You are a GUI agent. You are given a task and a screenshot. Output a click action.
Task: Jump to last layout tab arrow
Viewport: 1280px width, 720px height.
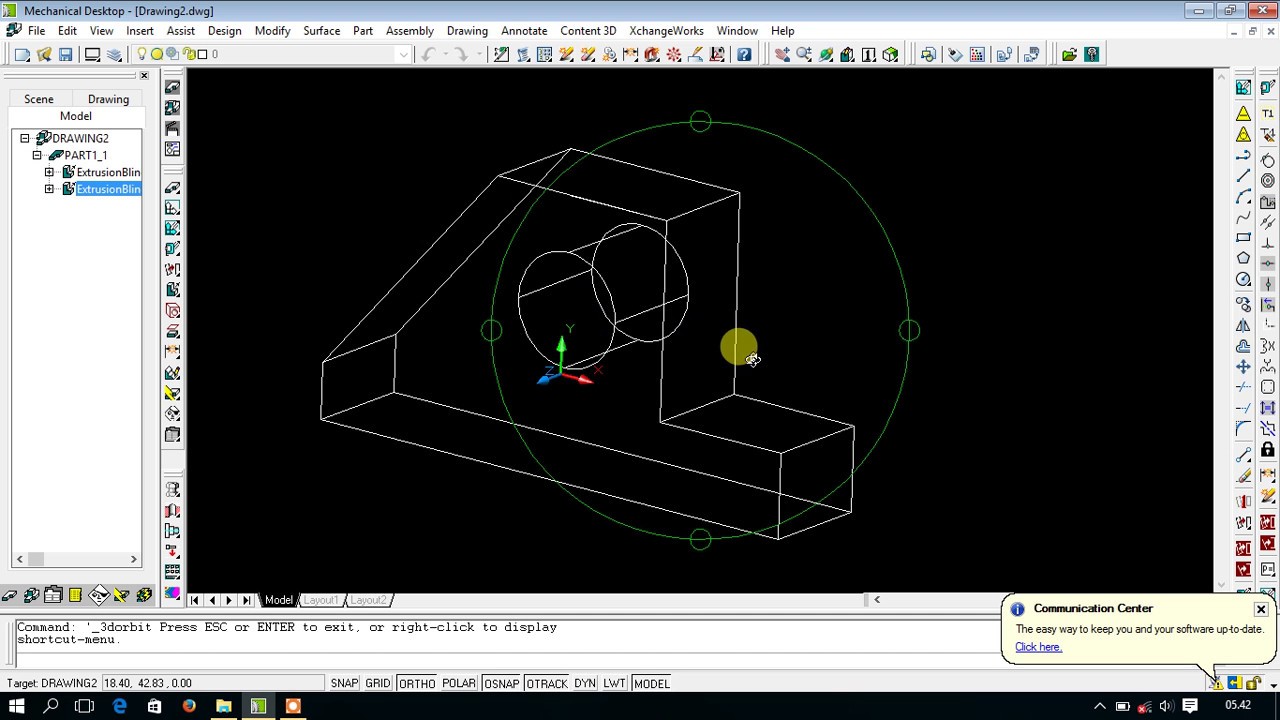(247, 600)
